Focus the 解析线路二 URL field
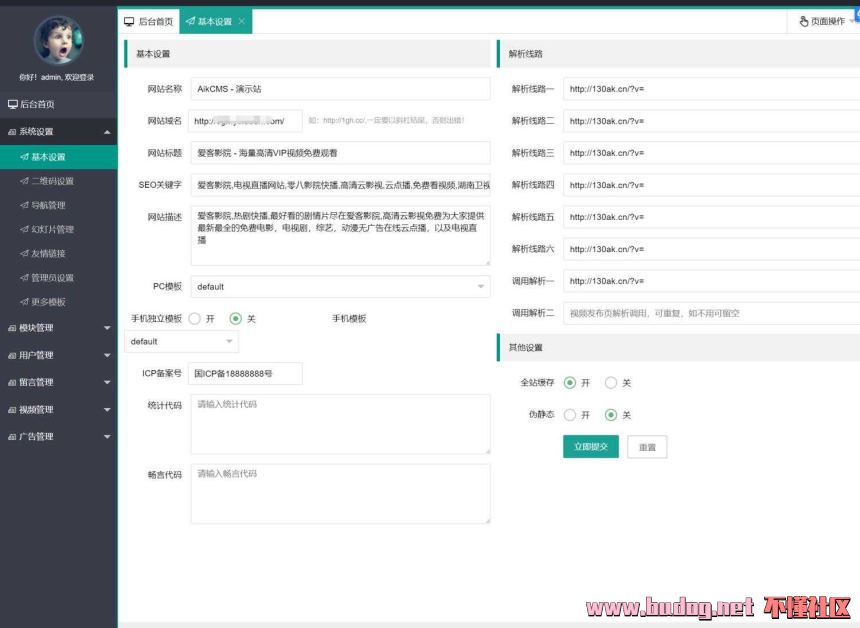 tap(711, 121)
